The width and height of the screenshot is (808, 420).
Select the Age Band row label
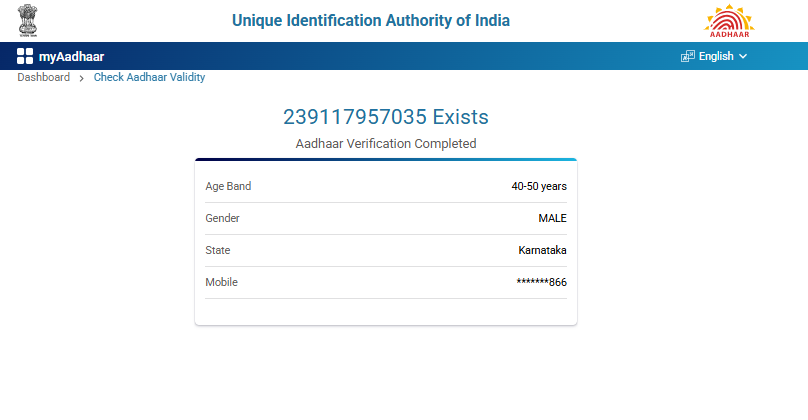[228, 186]
